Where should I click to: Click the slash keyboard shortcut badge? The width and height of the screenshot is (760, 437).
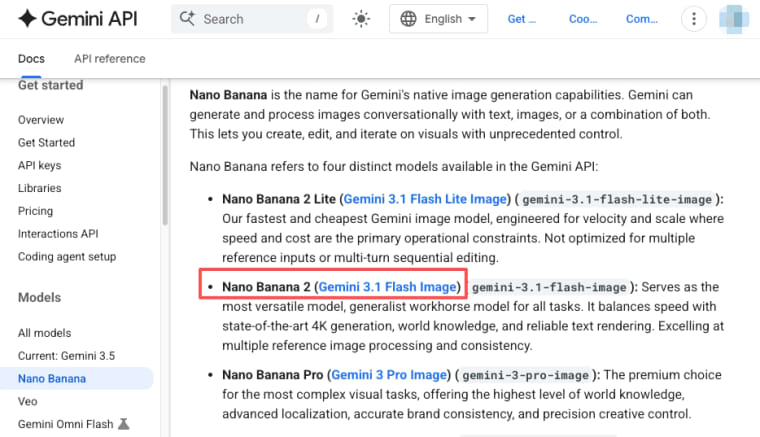tap(317, 19)
